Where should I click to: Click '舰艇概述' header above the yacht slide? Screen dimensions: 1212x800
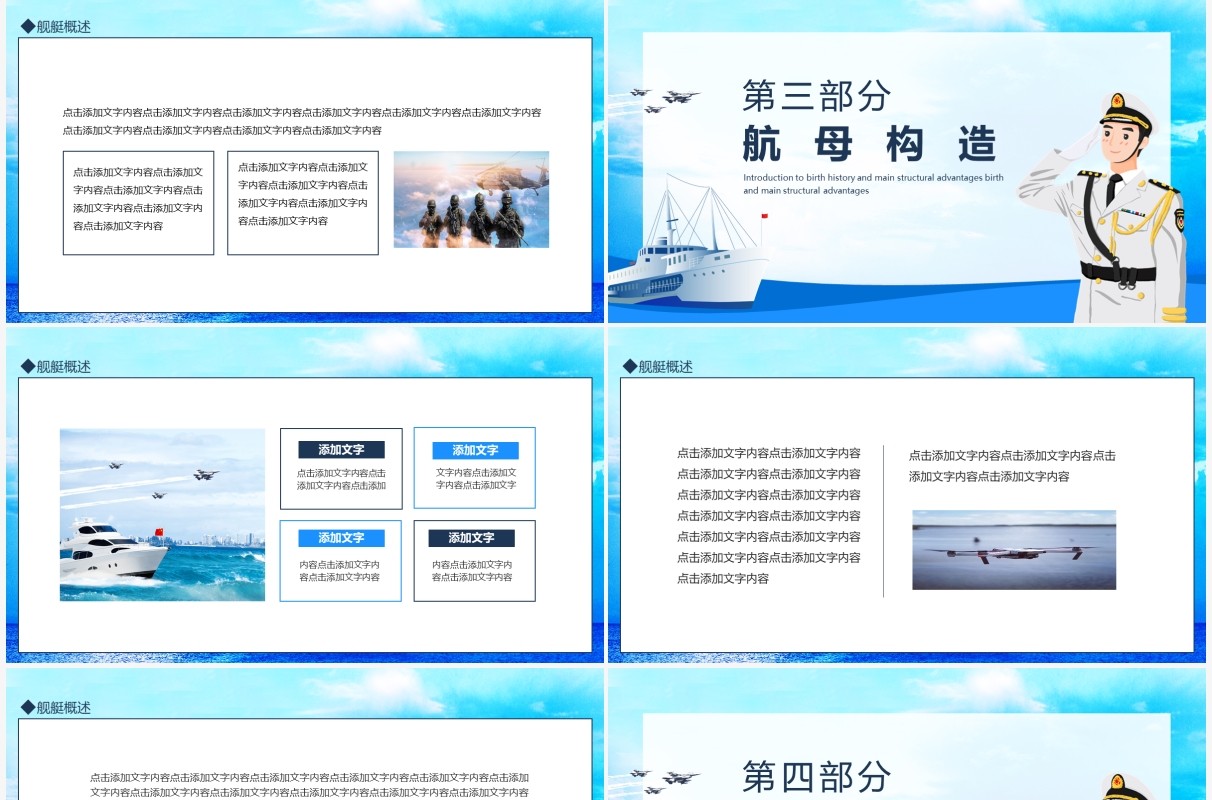[56, 367]
